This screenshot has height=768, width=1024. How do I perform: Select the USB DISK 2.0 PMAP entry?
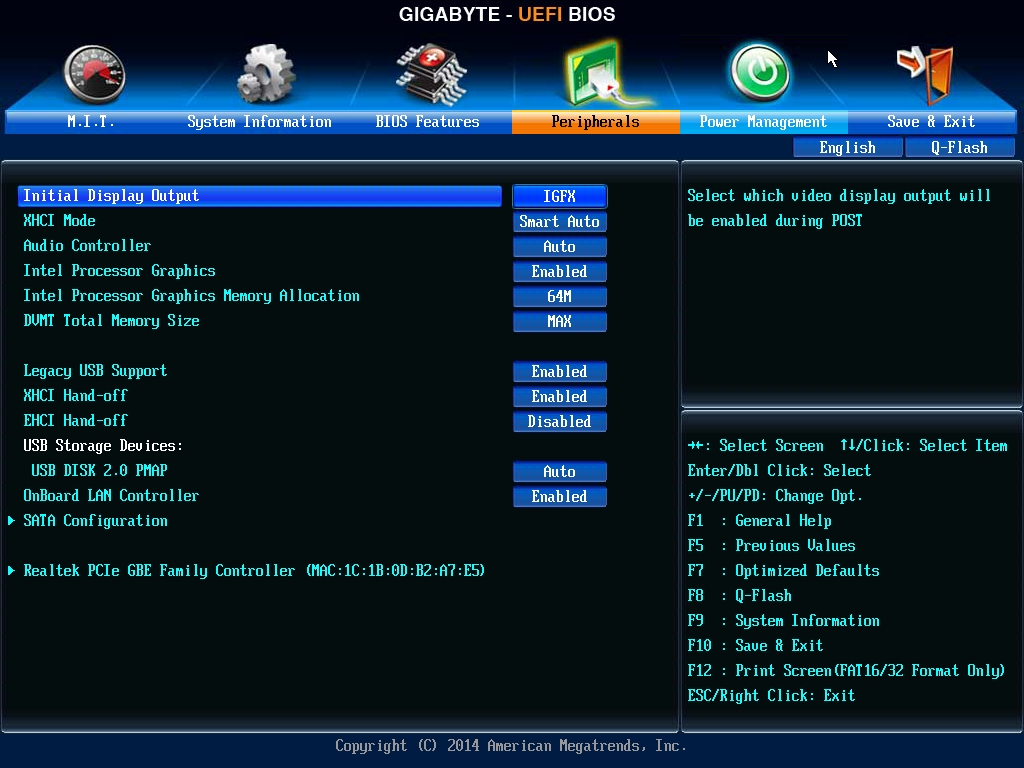click(x=99, y=470)
